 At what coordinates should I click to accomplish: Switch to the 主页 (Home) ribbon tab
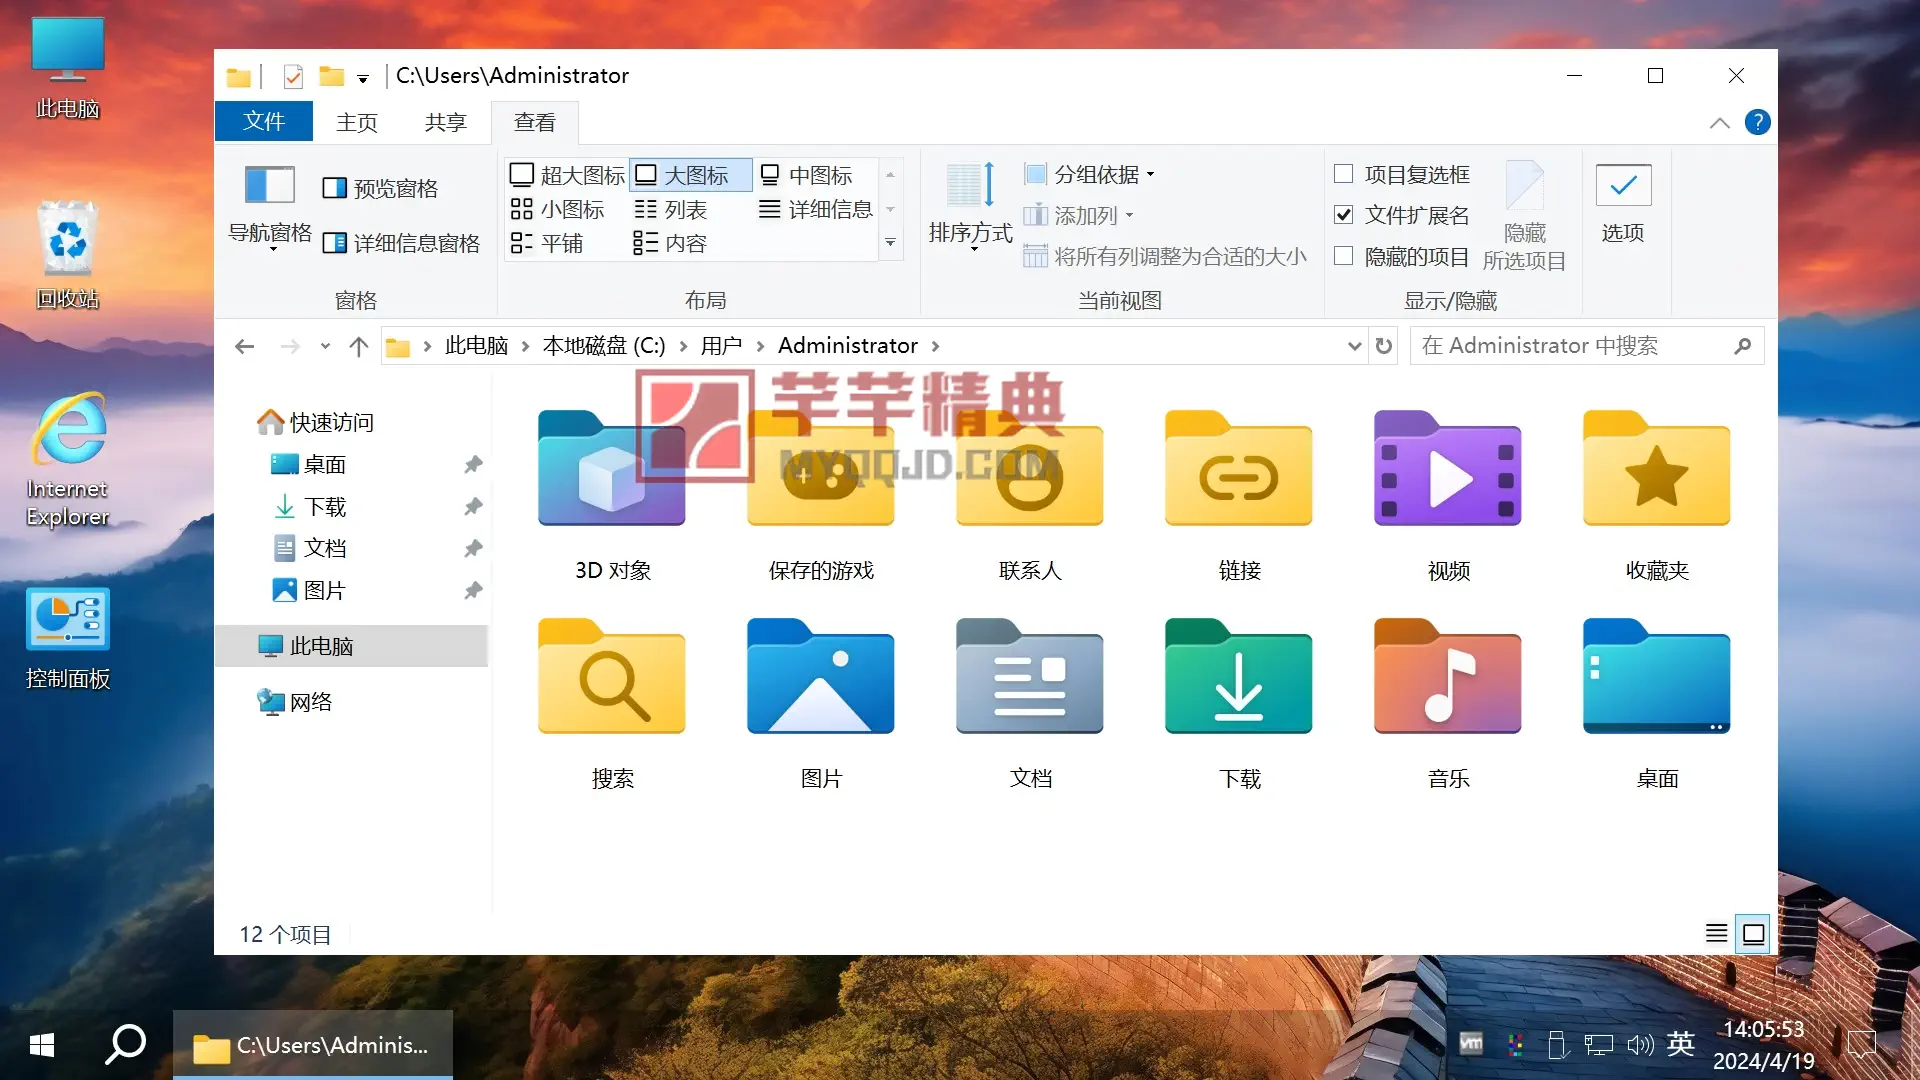[357, 122]
